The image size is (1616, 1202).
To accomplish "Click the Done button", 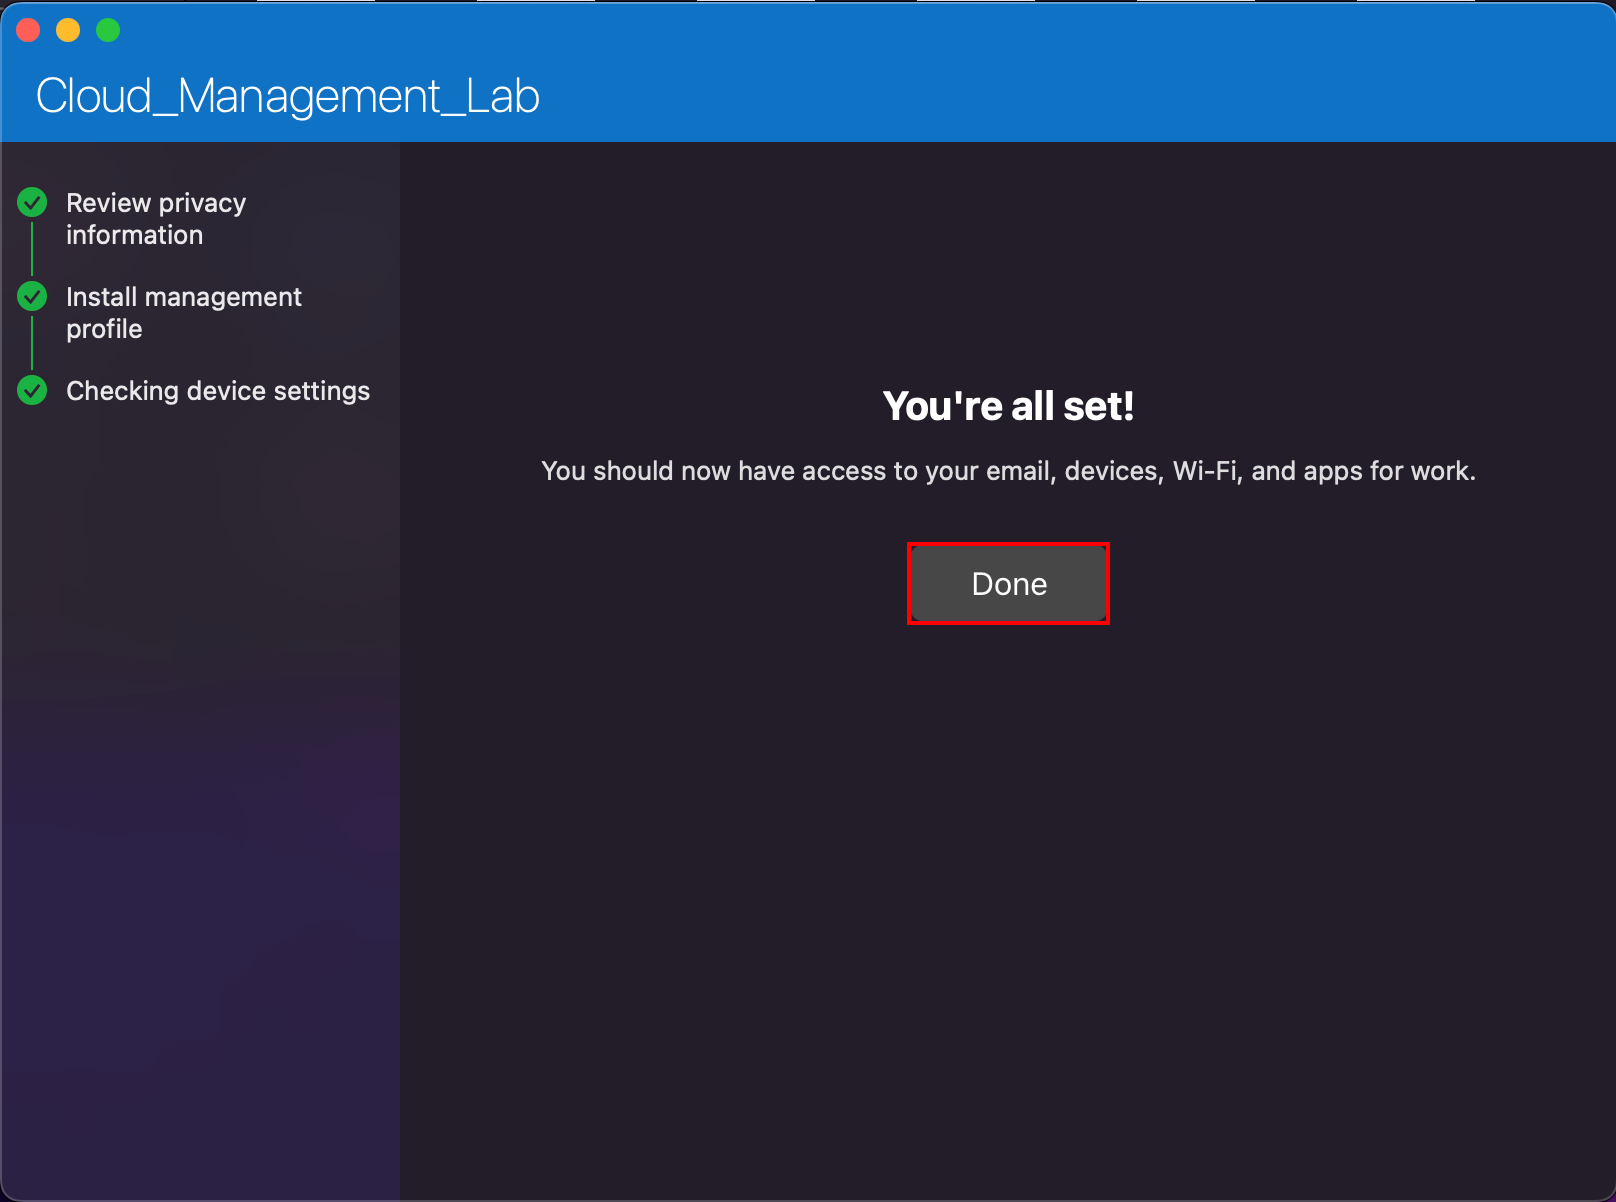I will (x=1008, y=584).
